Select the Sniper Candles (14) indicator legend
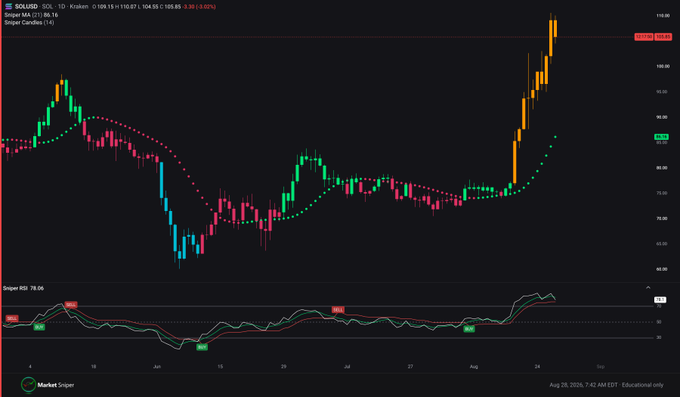This screenshot has width=680, height=397. point(29,22)
